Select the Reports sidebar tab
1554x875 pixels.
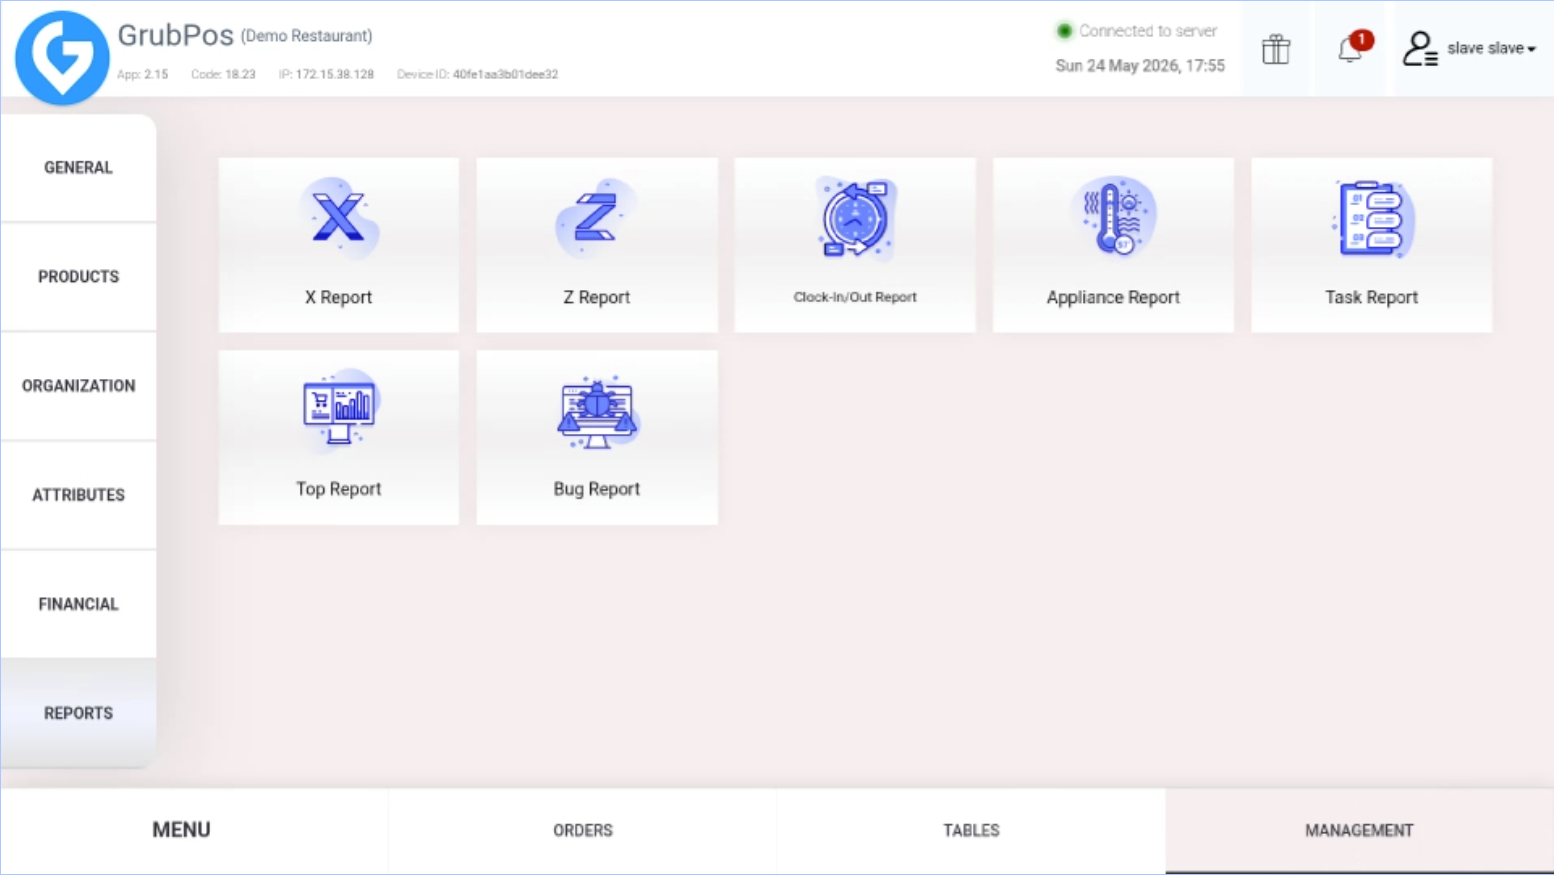[x=78, y=712]
